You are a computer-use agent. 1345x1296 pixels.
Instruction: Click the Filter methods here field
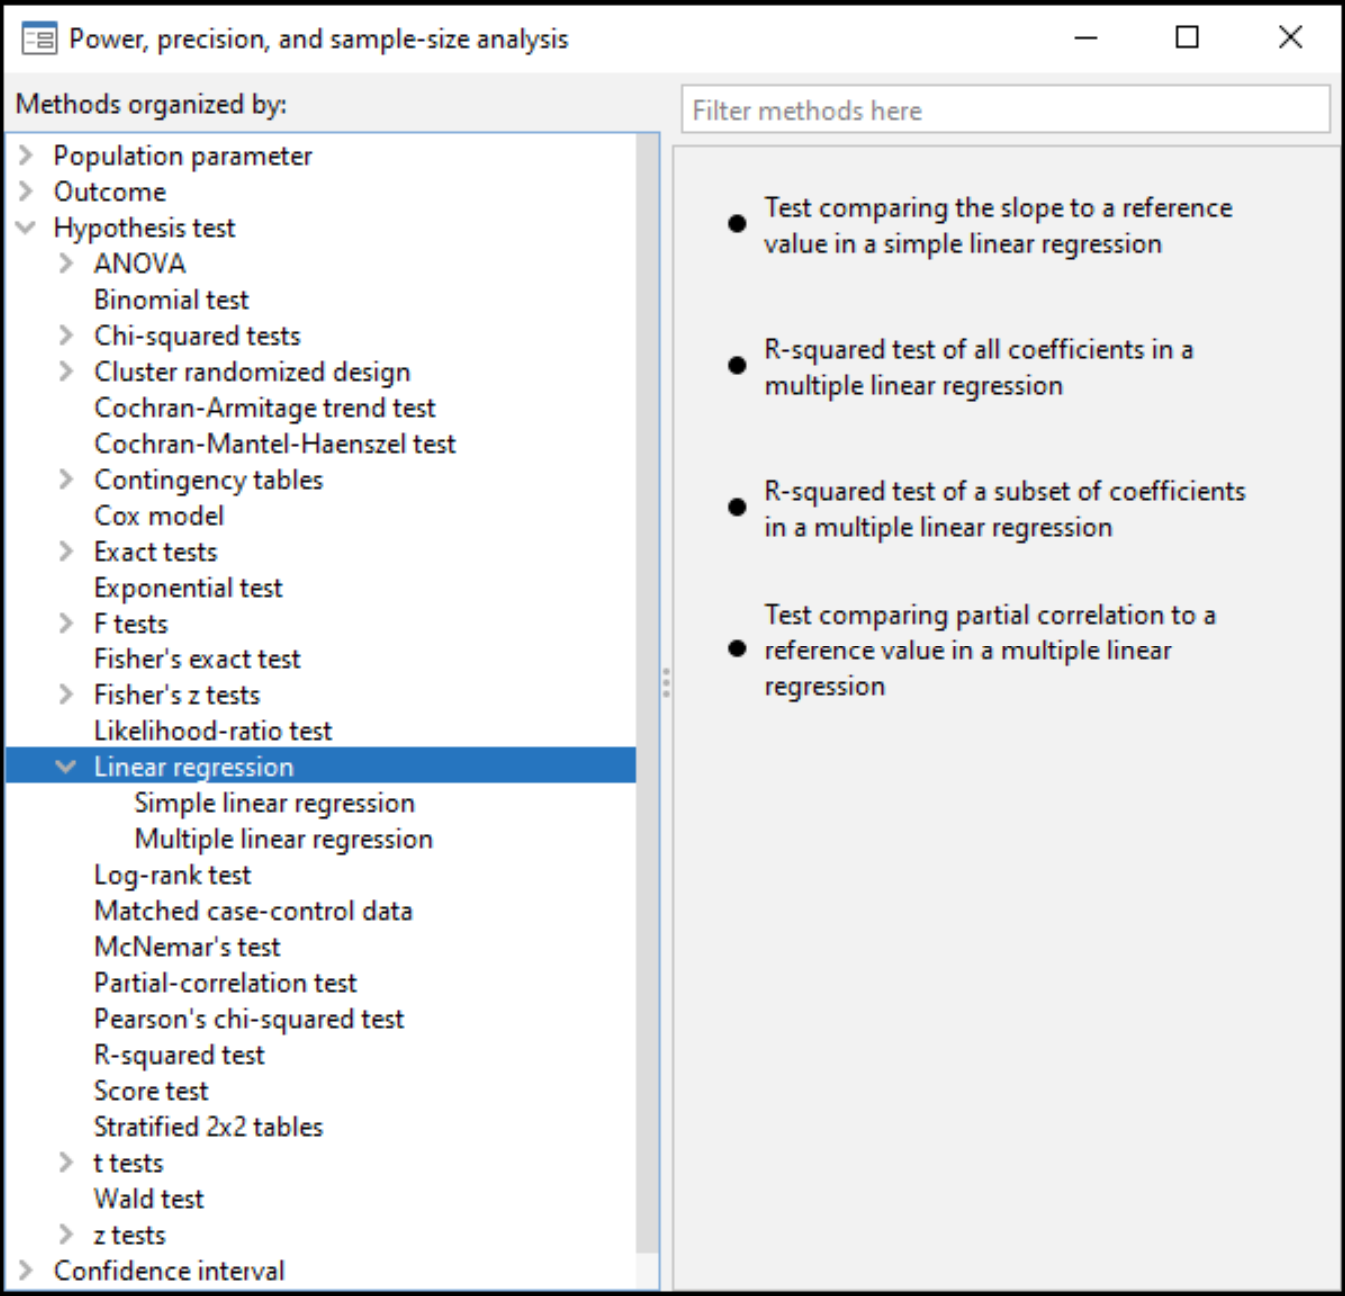(x=1005, y=109)
